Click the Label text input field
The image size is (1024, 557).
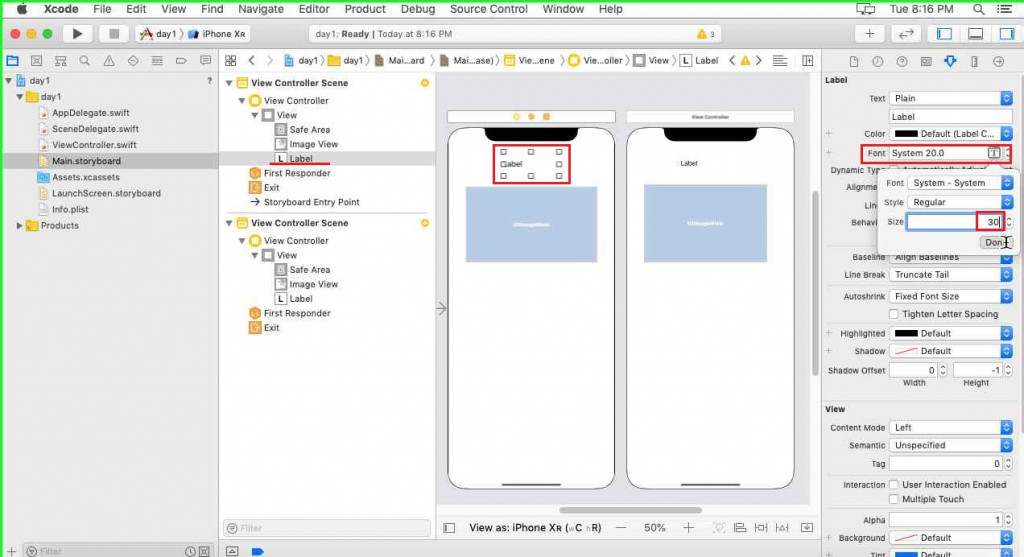(x=951, y=117)
